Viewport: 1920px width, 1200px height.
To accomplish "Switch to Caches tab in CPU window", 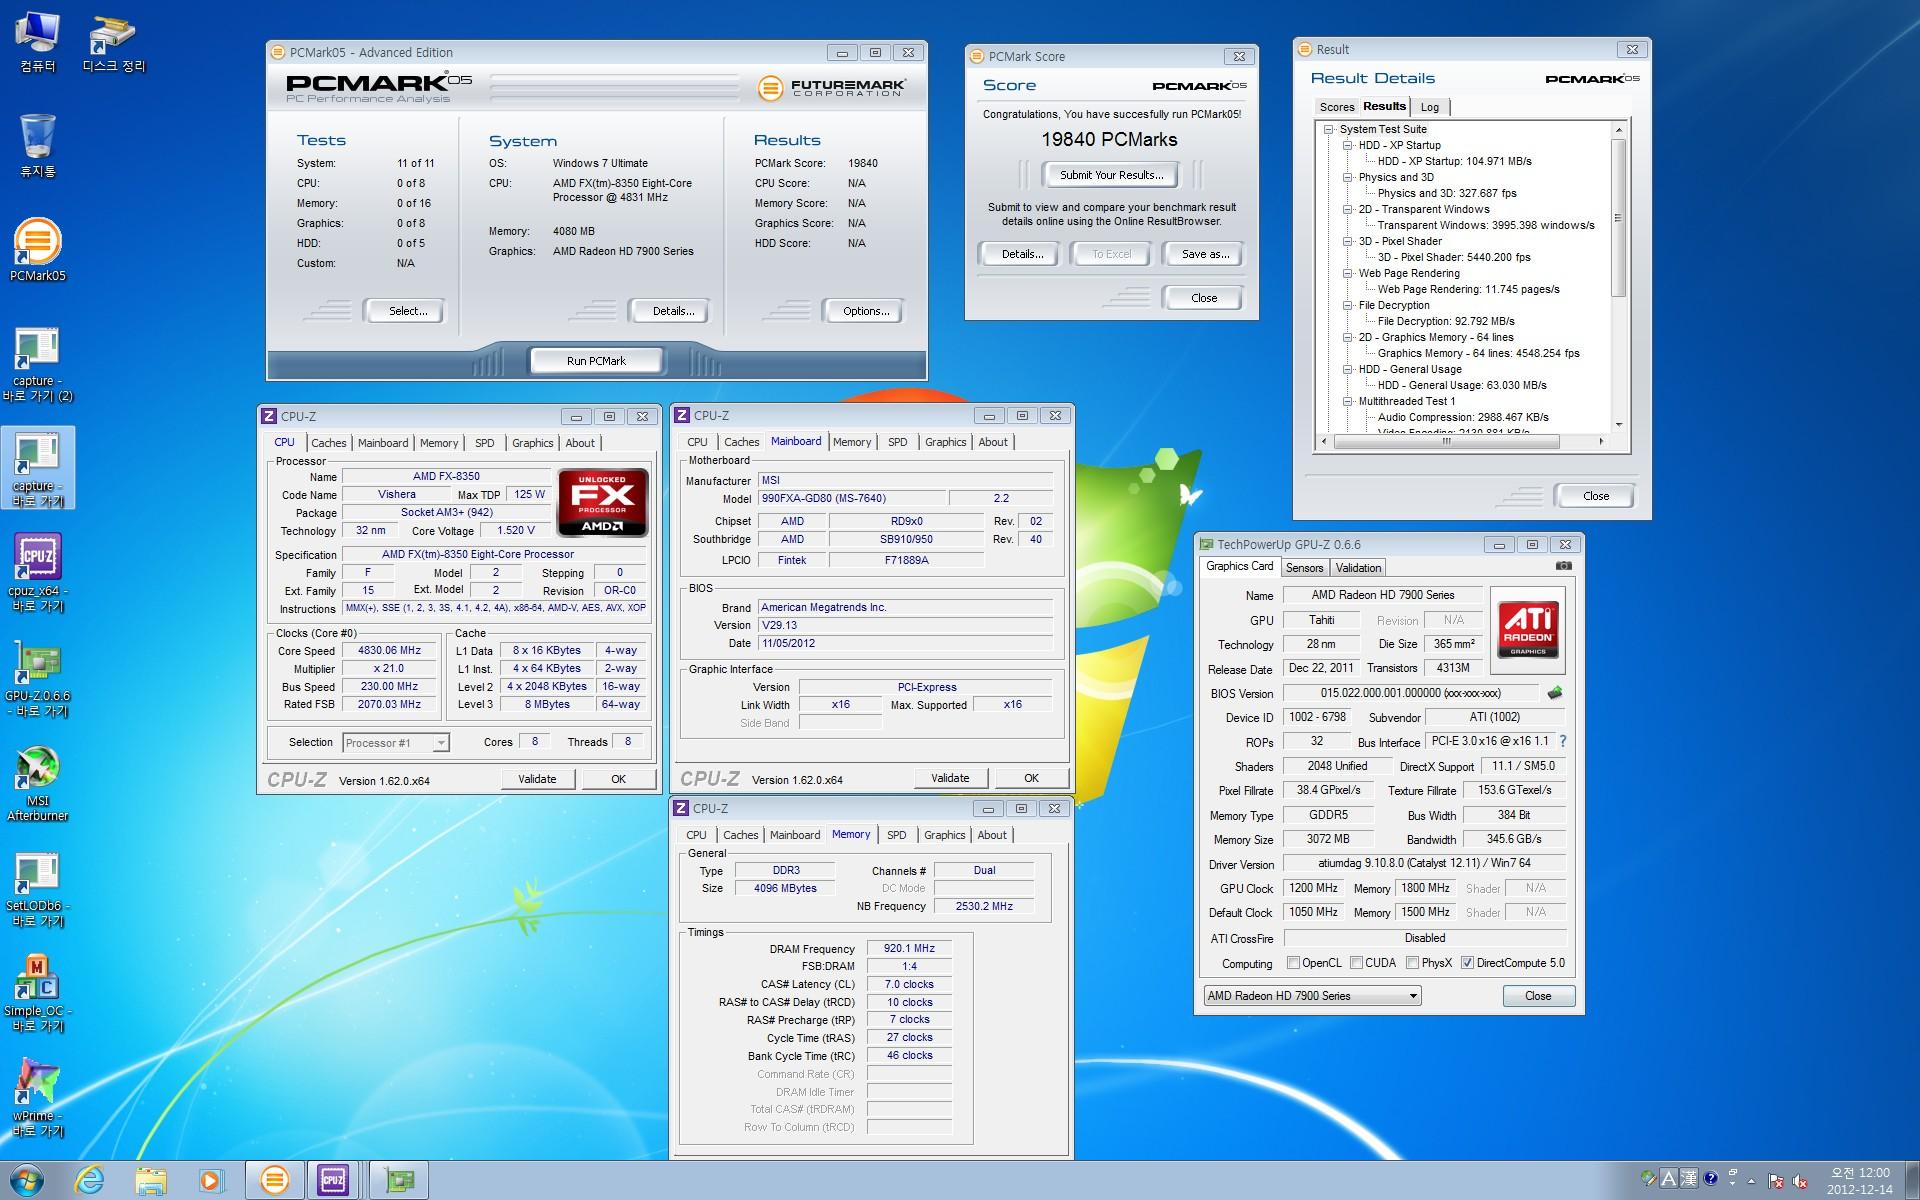I will coord(328,443).
